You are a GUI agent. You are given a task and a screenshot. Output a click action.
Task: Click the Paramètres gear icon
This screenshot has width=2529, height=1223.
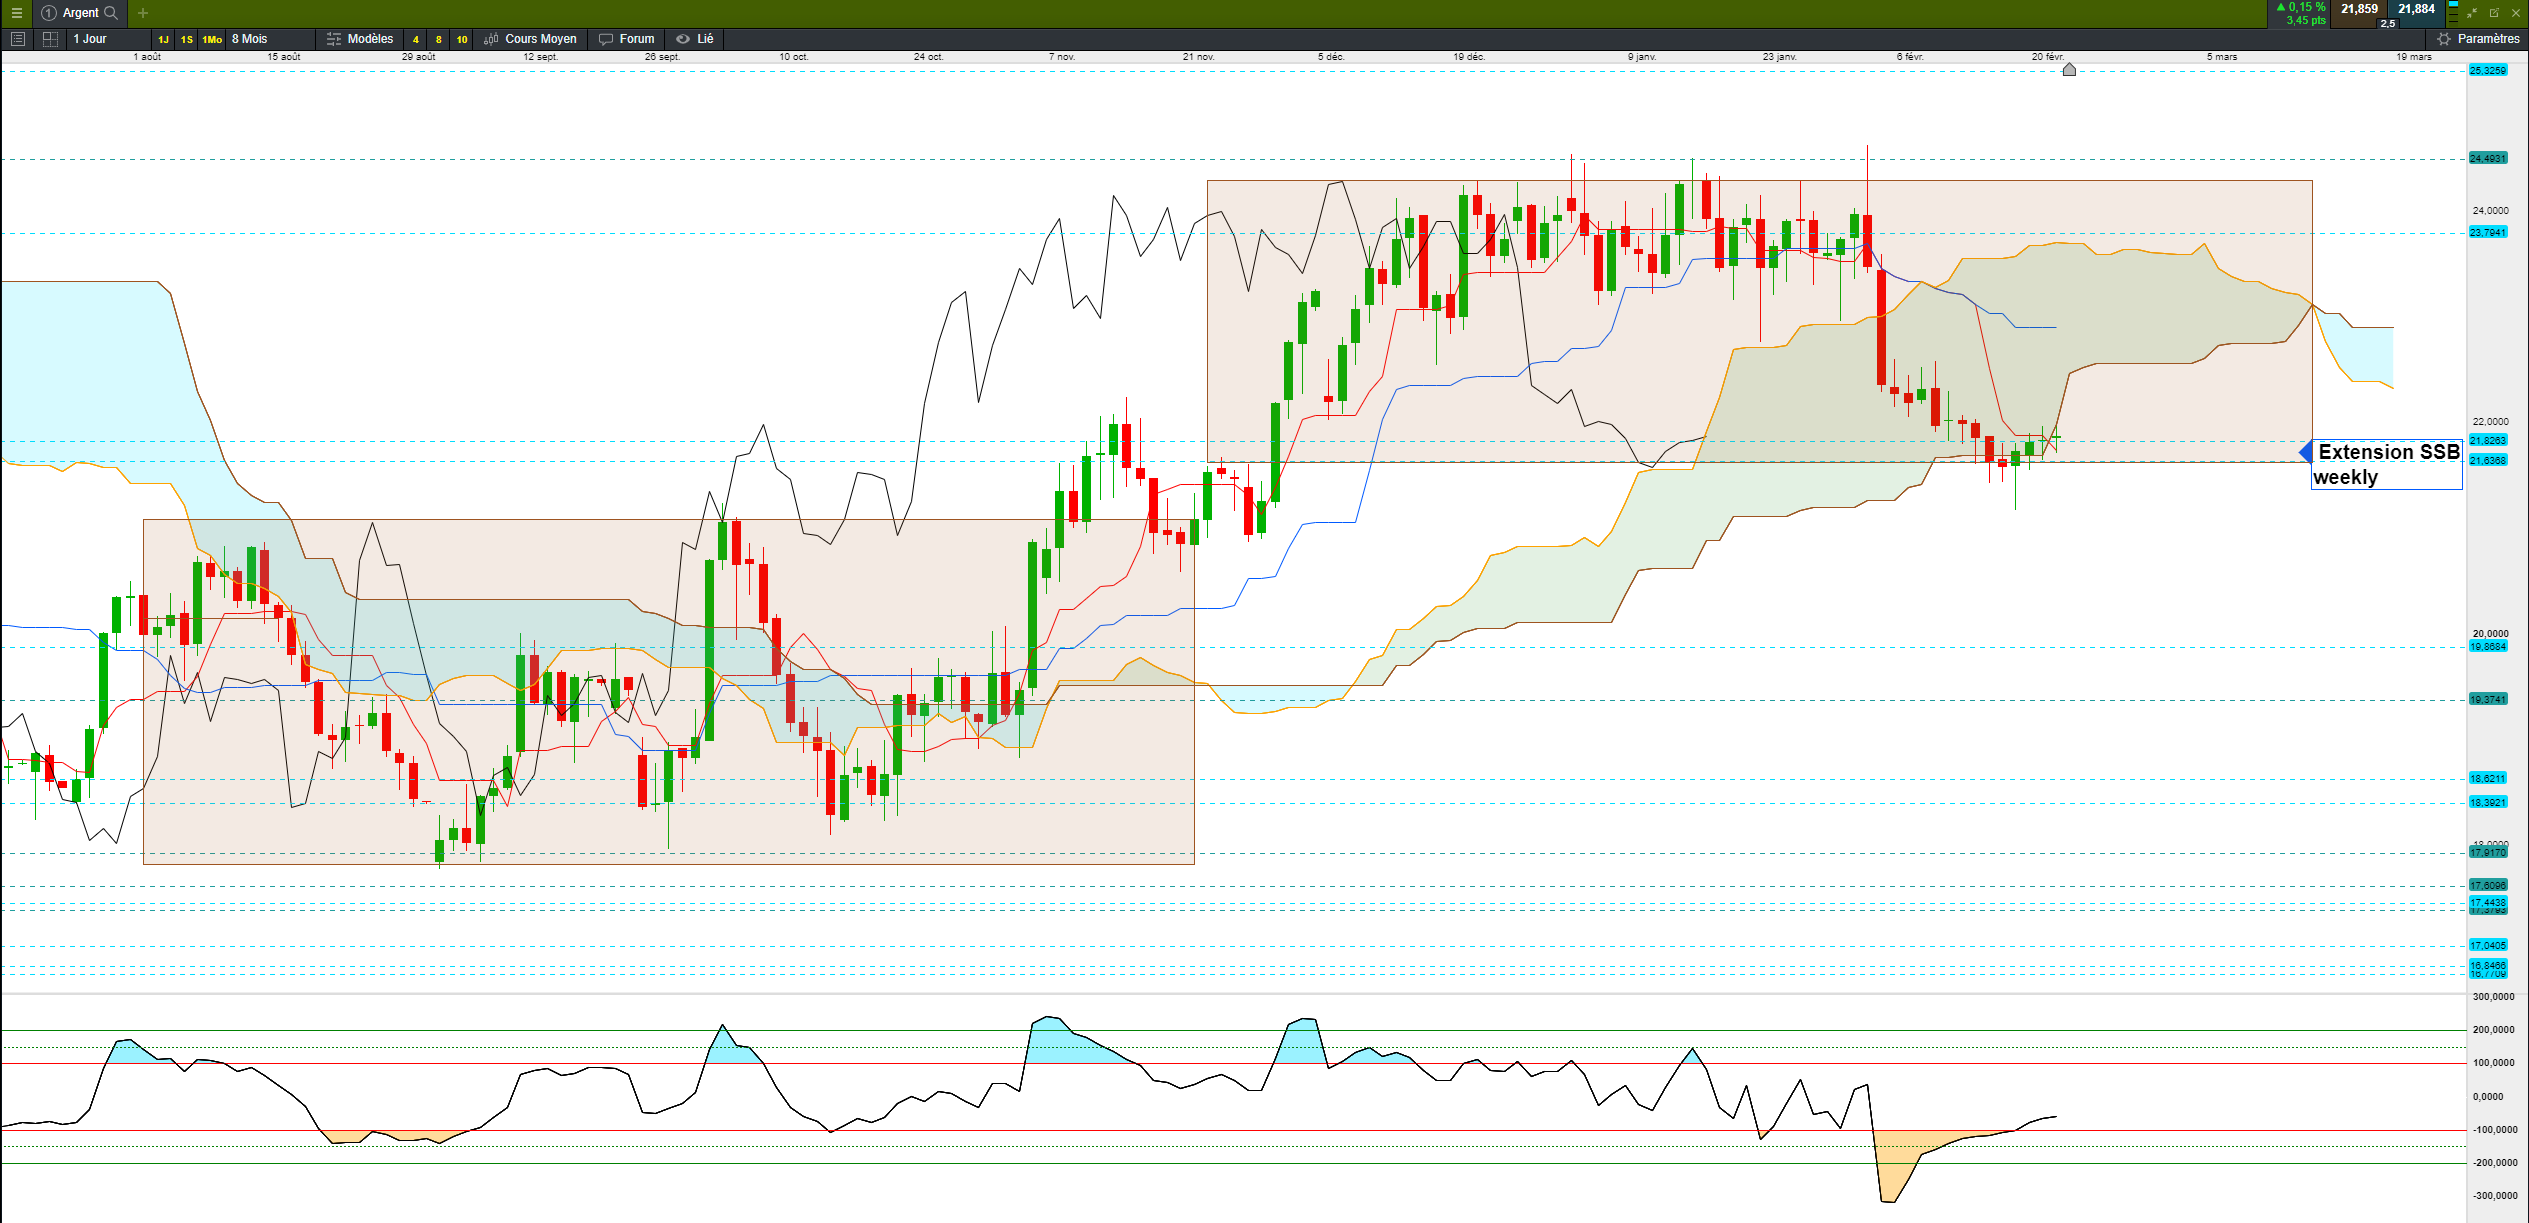(x=2444, y=39)
